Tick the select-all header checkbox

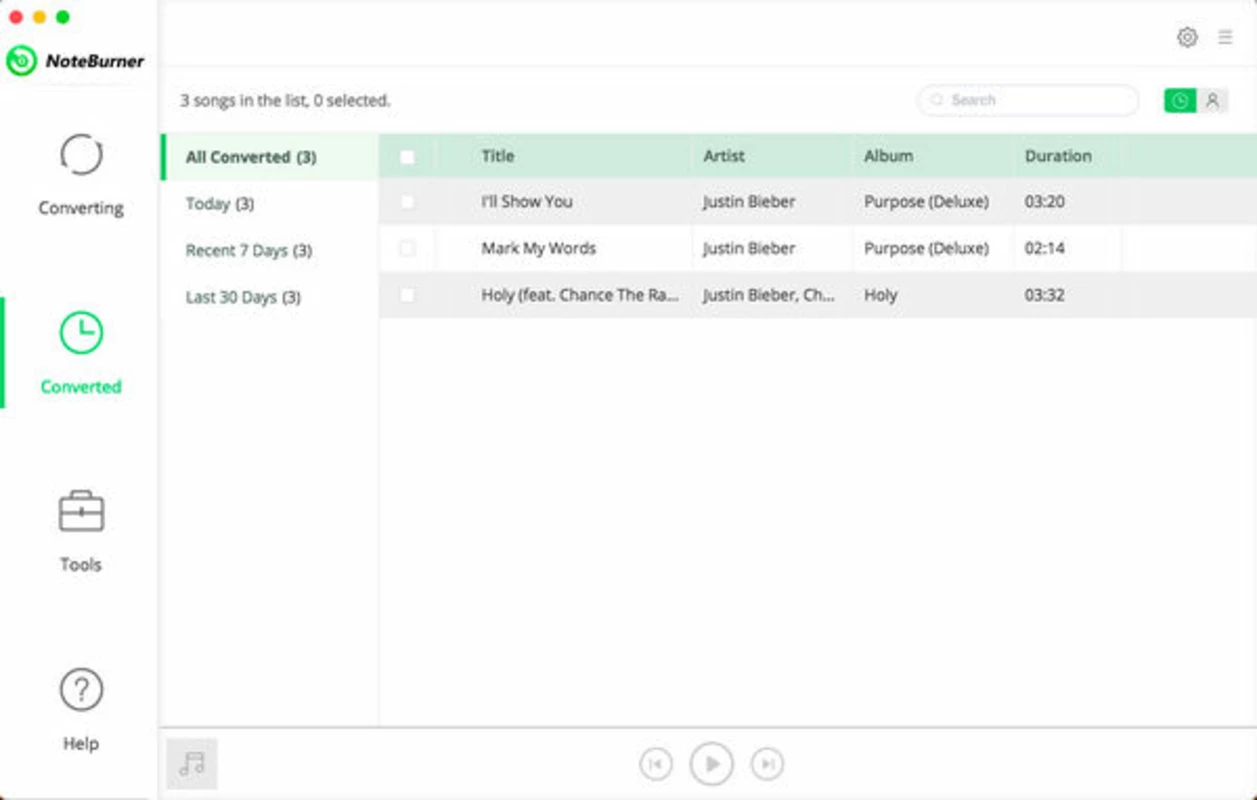(x=407, y=157)
